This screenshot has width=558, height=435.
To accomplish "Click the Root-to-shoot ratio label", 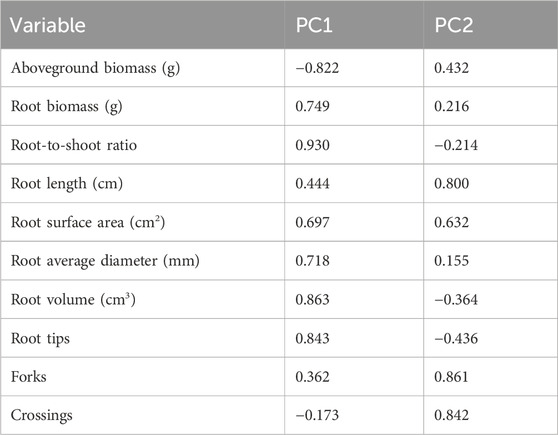I will coord(74,145).
